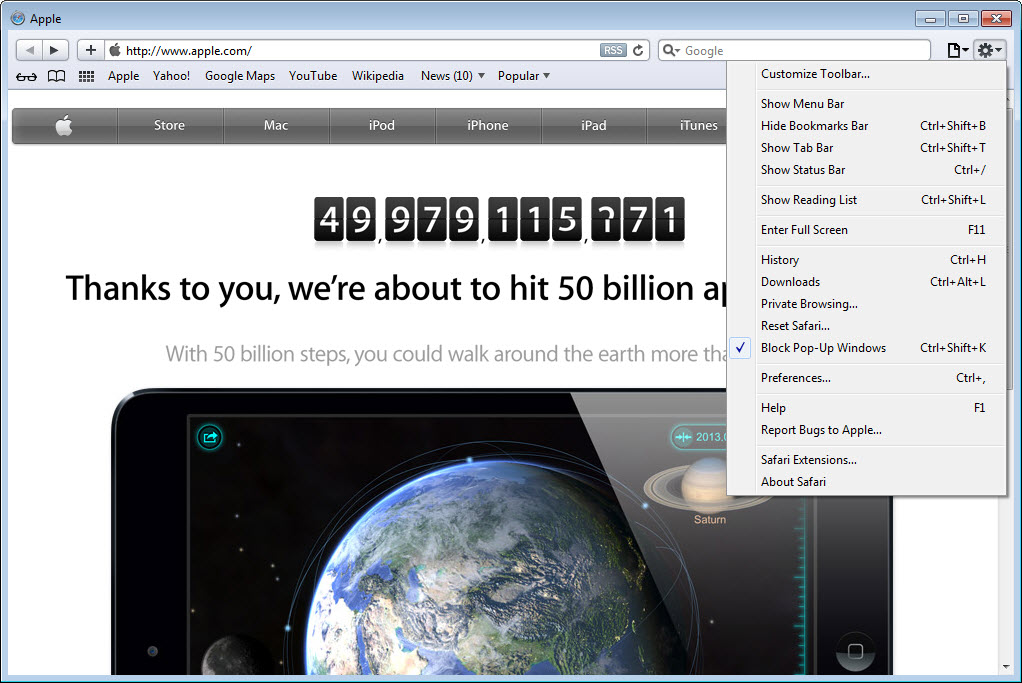Select Private Browsing... menu item
The image size is (1022, 683).
point(866,304)
